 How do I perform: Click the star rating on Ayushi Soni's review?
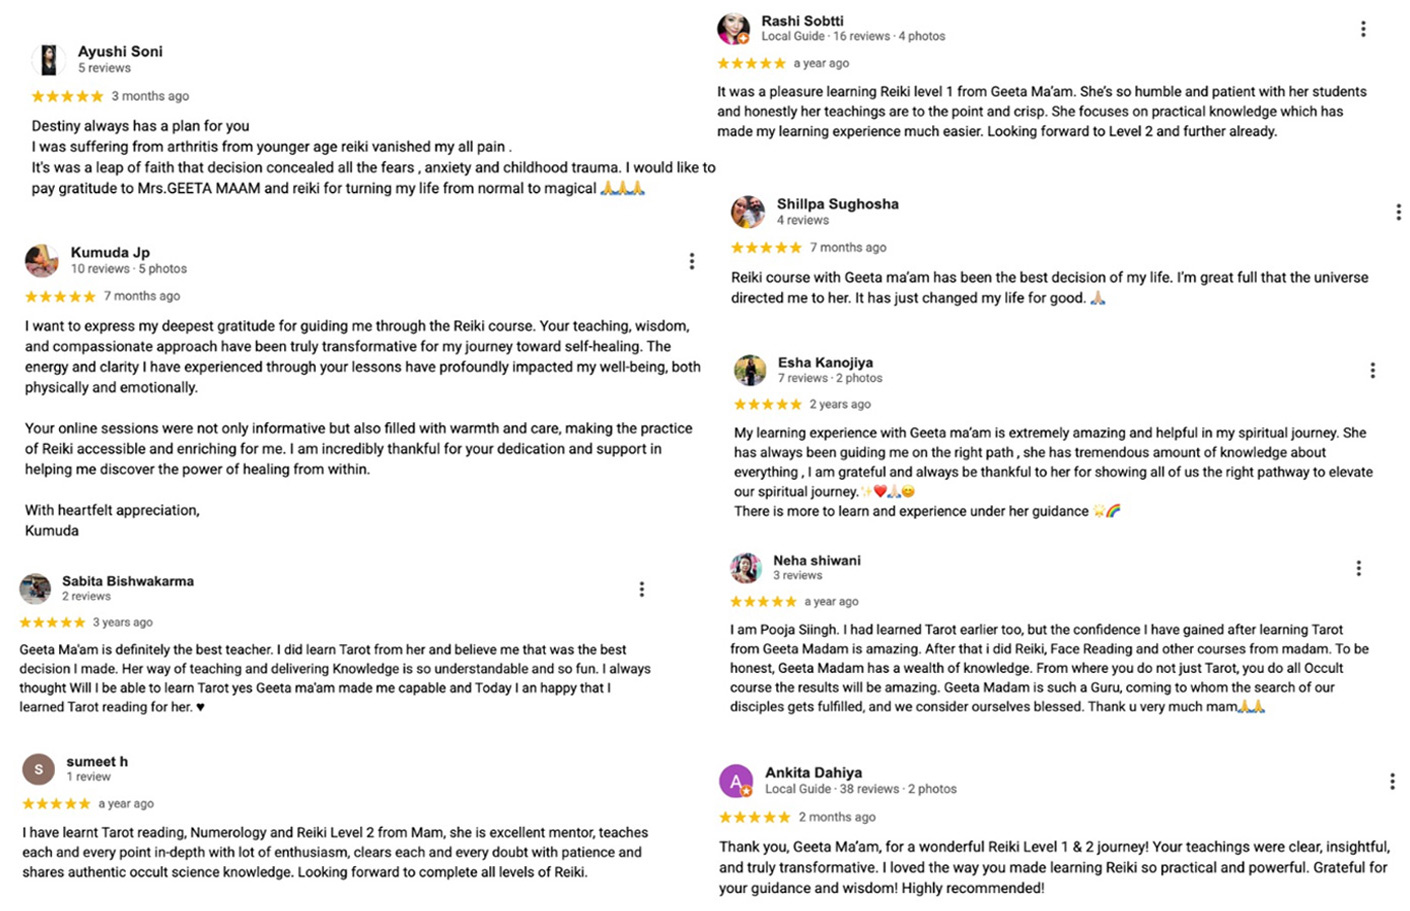pyautogui.click(x=67, y=97)
